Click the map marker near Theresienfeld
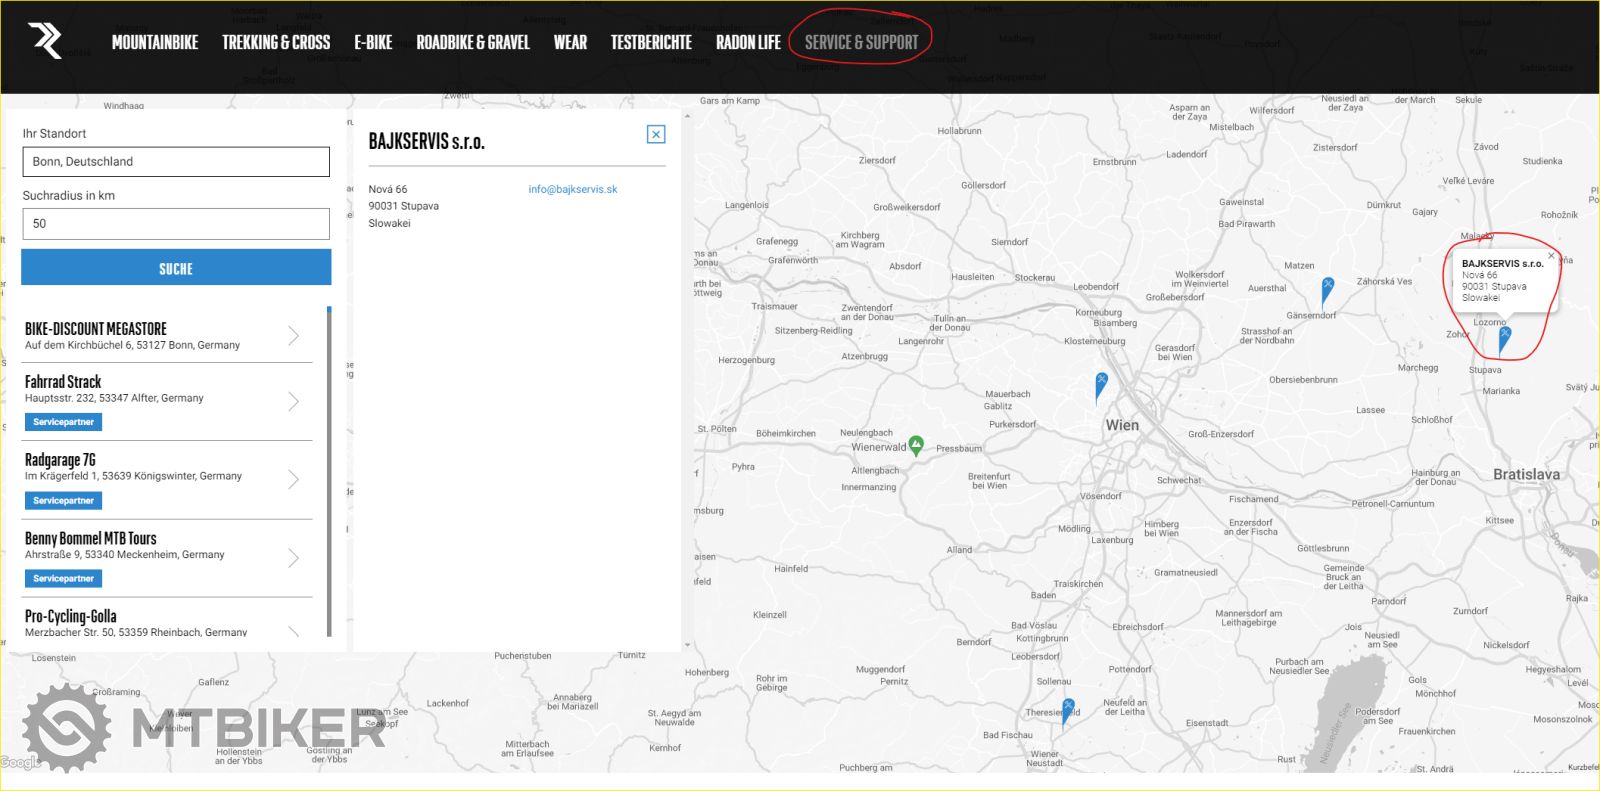The width and height of the screenshot is (1600, 791). click(x=1068, y=709)
